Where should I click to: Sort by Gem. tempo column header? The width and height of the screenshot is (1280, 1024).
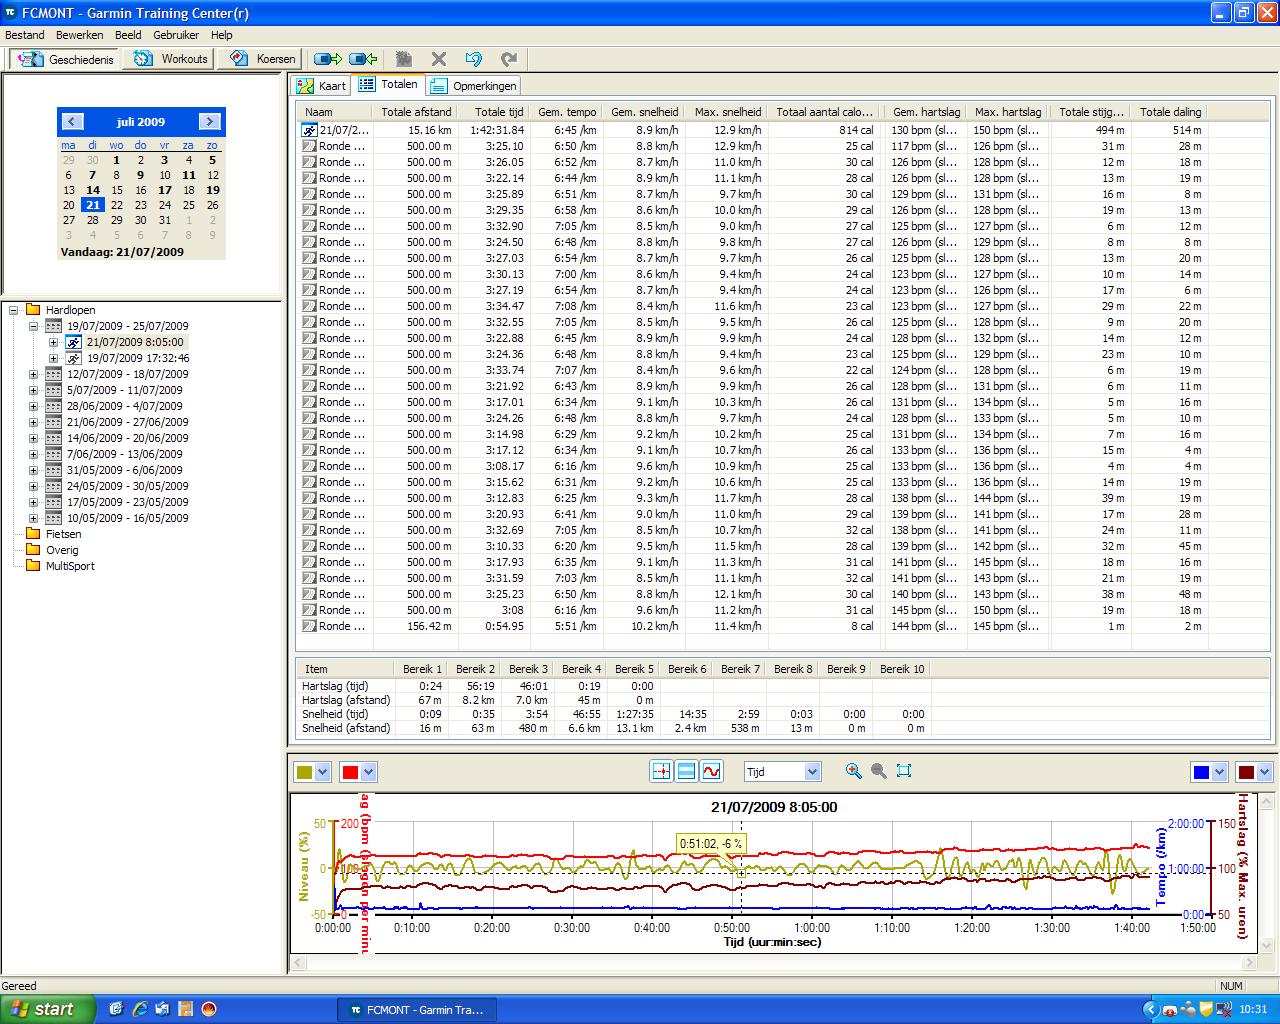[567, 112]
